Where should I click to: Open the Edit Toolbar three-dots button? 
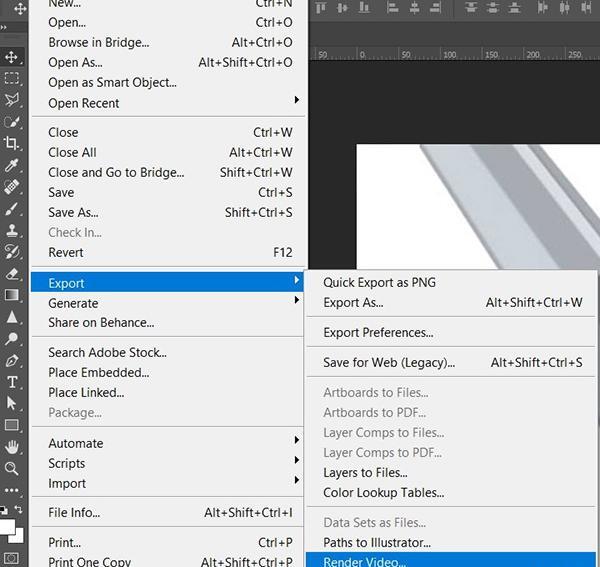[11, 490]
